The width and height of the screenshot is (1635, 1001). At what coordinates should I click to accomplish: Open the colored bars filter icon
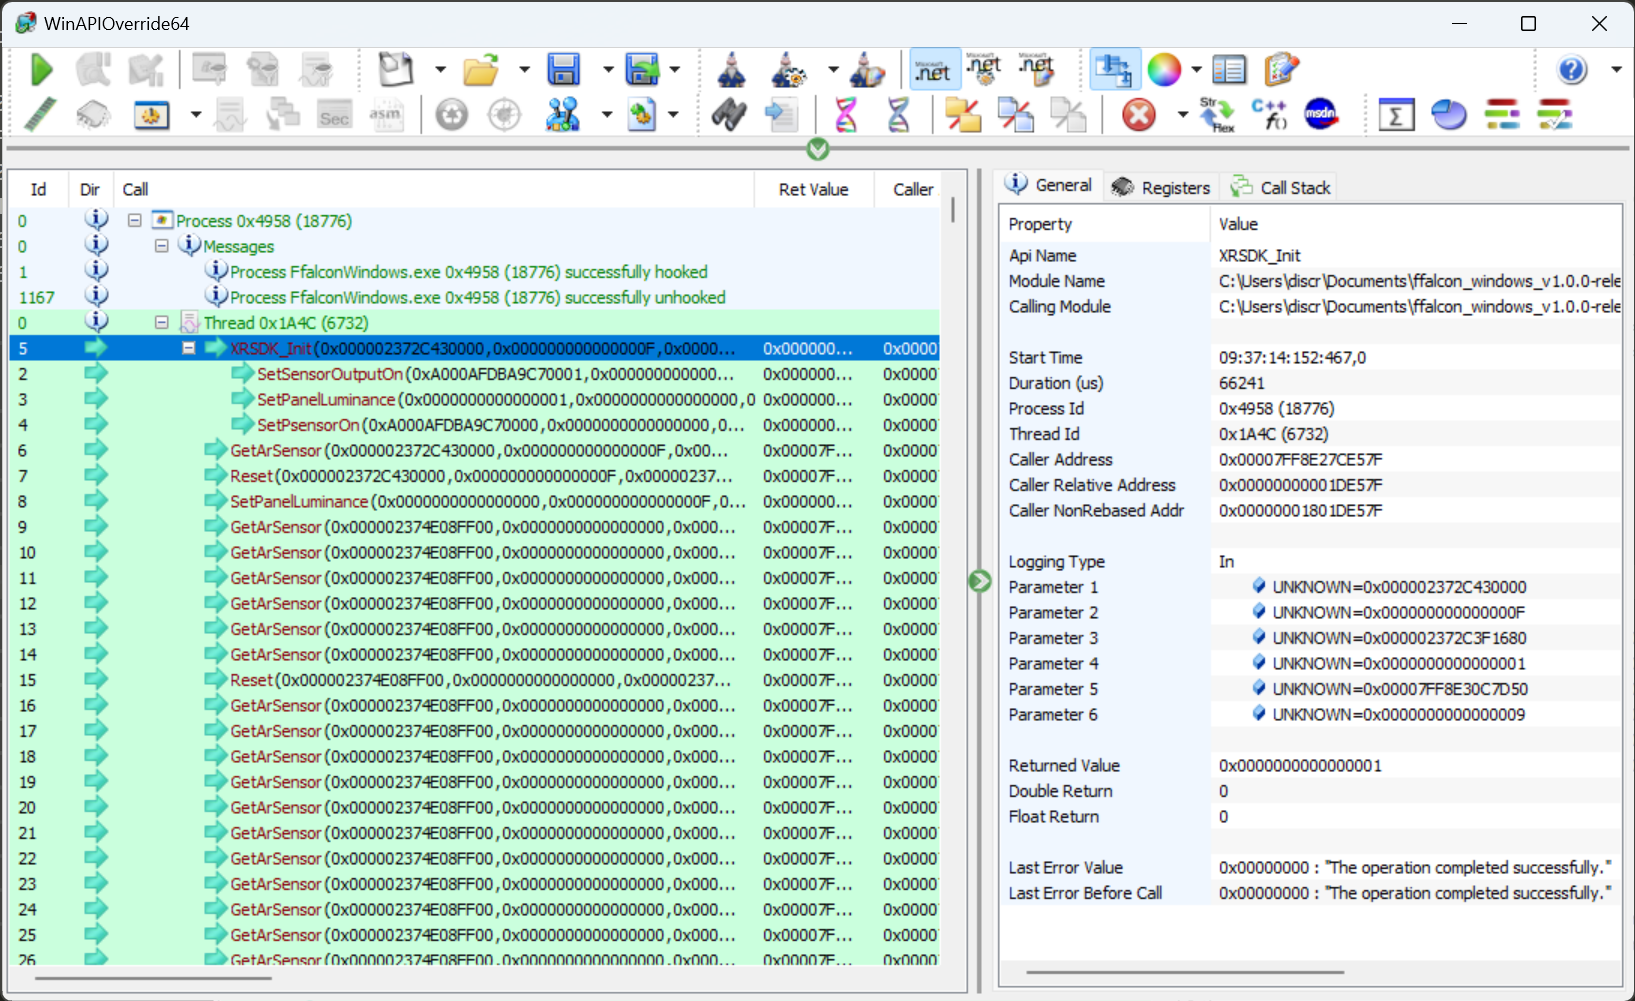click(x=1502, y=115)
